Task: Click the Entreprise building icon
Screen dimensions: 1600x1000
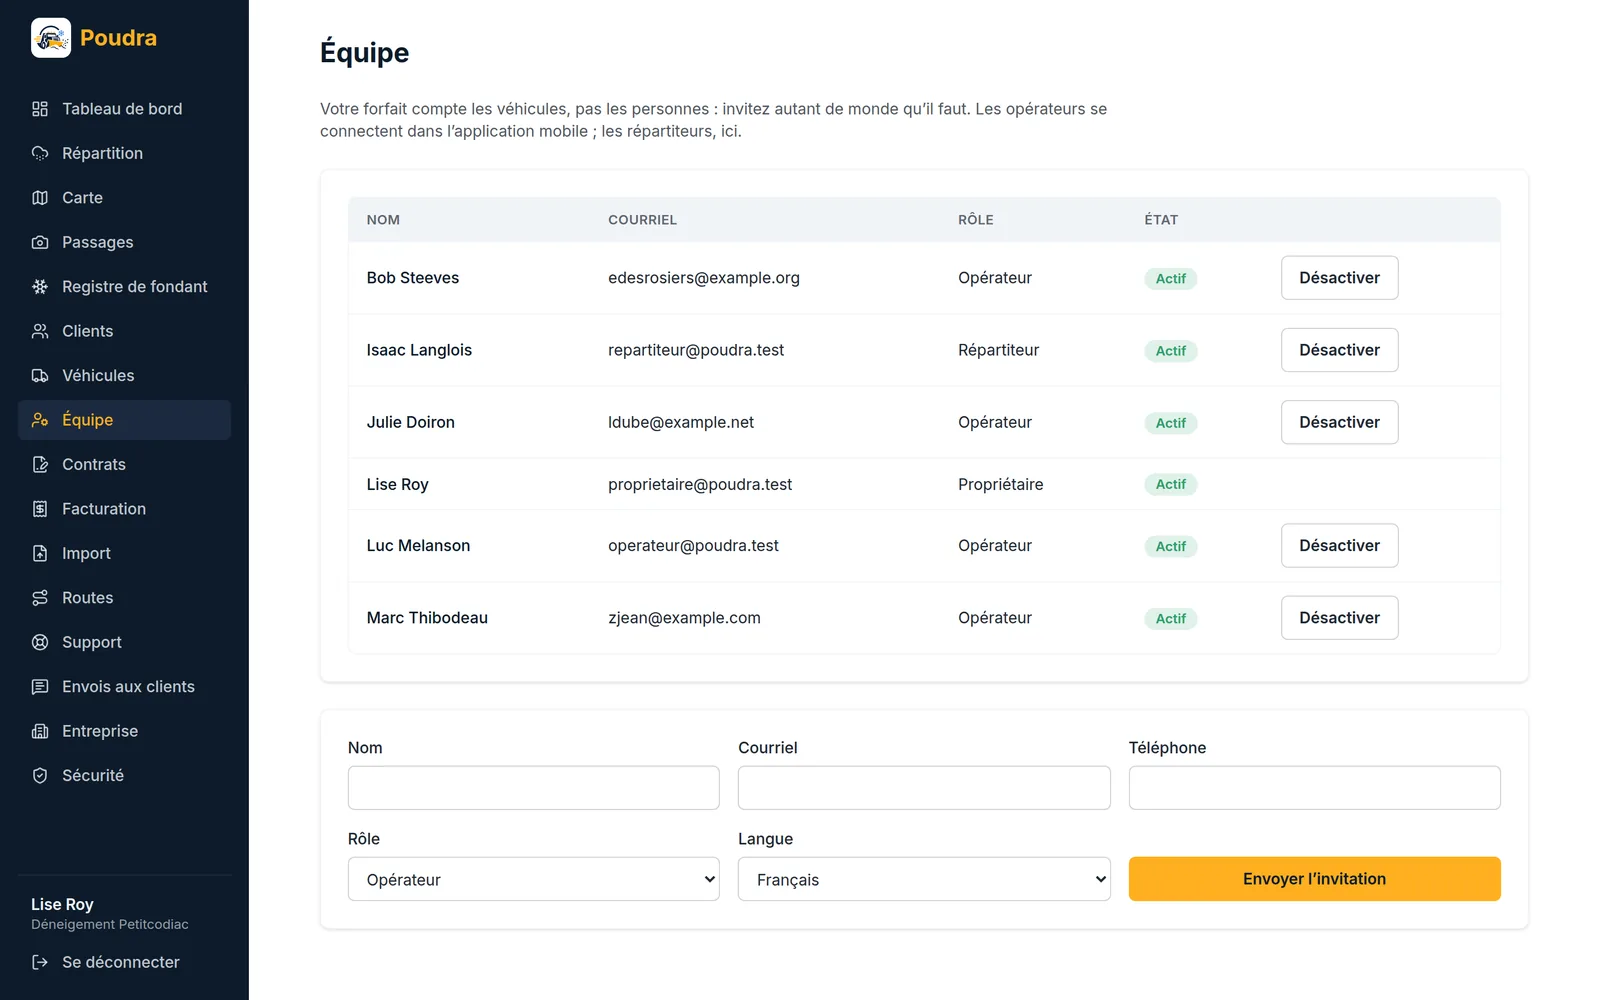Action: 40,731
